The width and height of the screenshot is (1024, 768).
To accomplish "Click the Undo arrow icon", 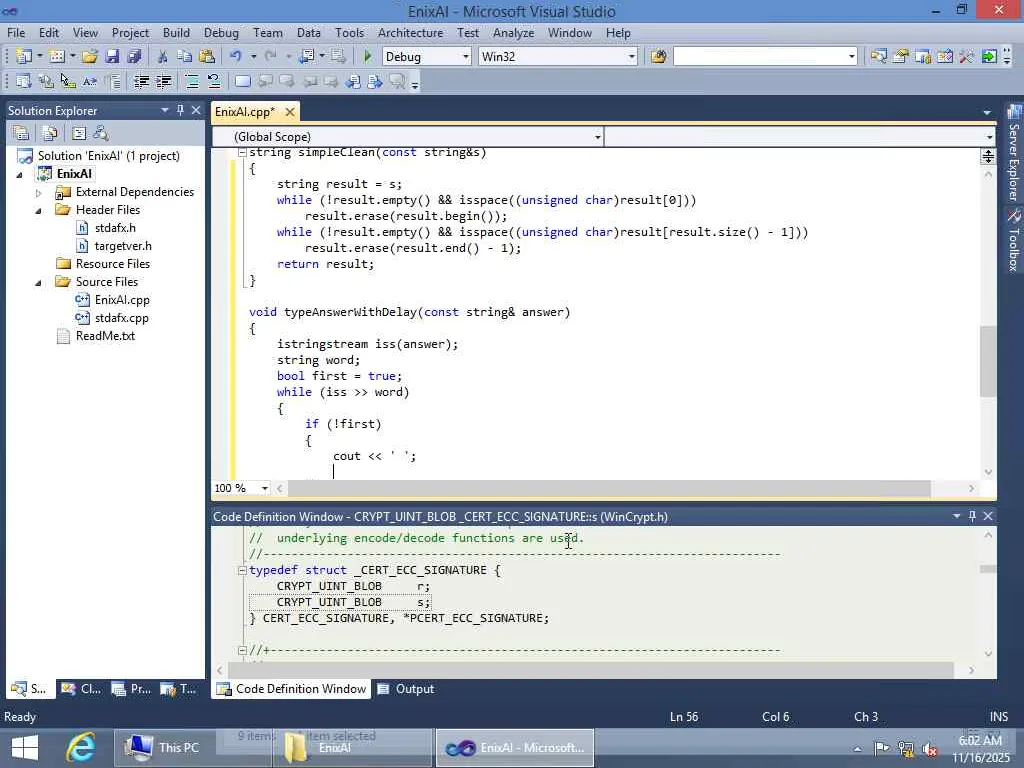I will click(236, 57).
